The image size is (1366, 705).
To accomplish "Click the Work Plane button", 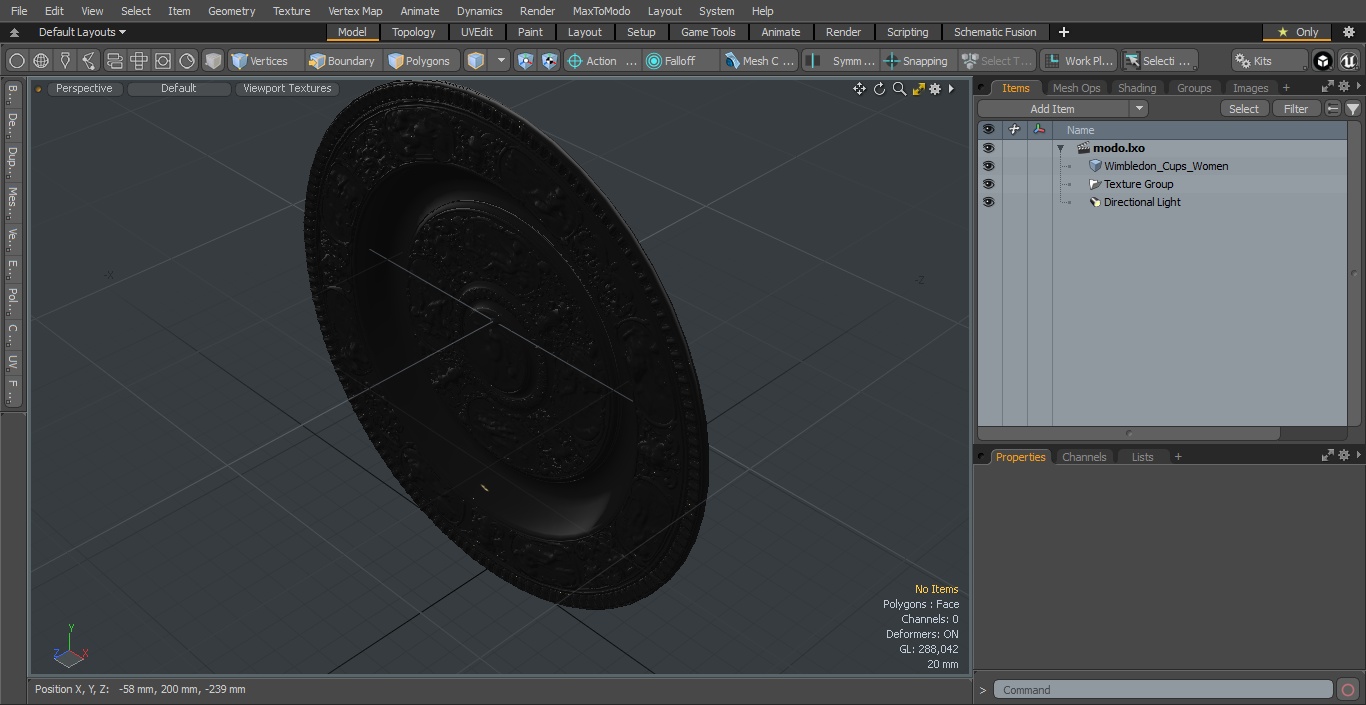I will coord(1078,61).
